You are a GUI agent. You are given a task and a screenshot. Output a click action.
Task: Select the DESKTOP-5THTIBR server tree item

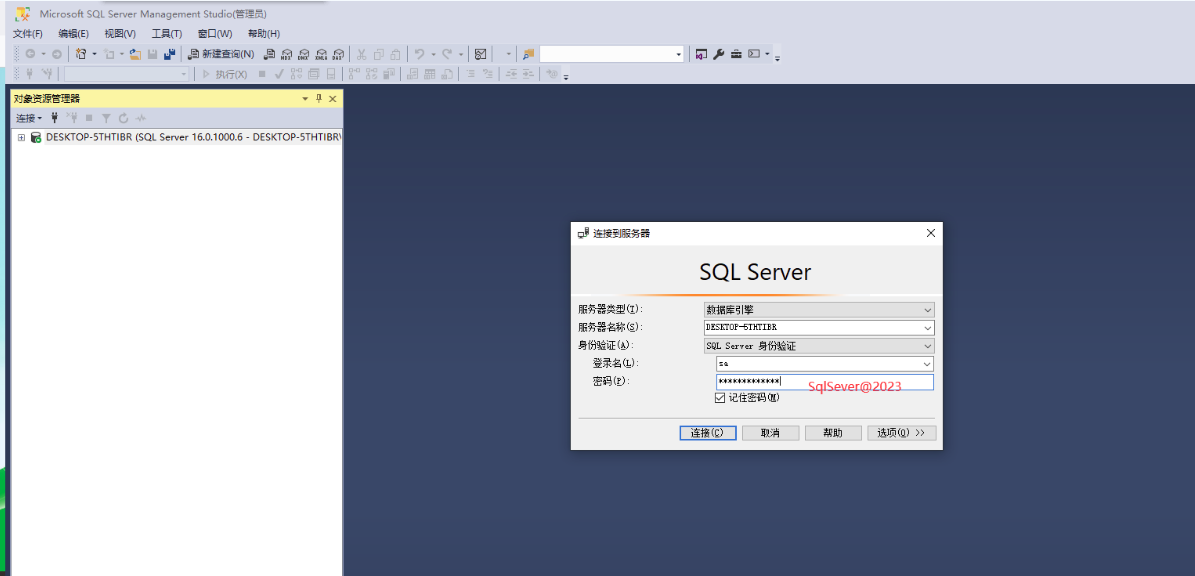194,138
